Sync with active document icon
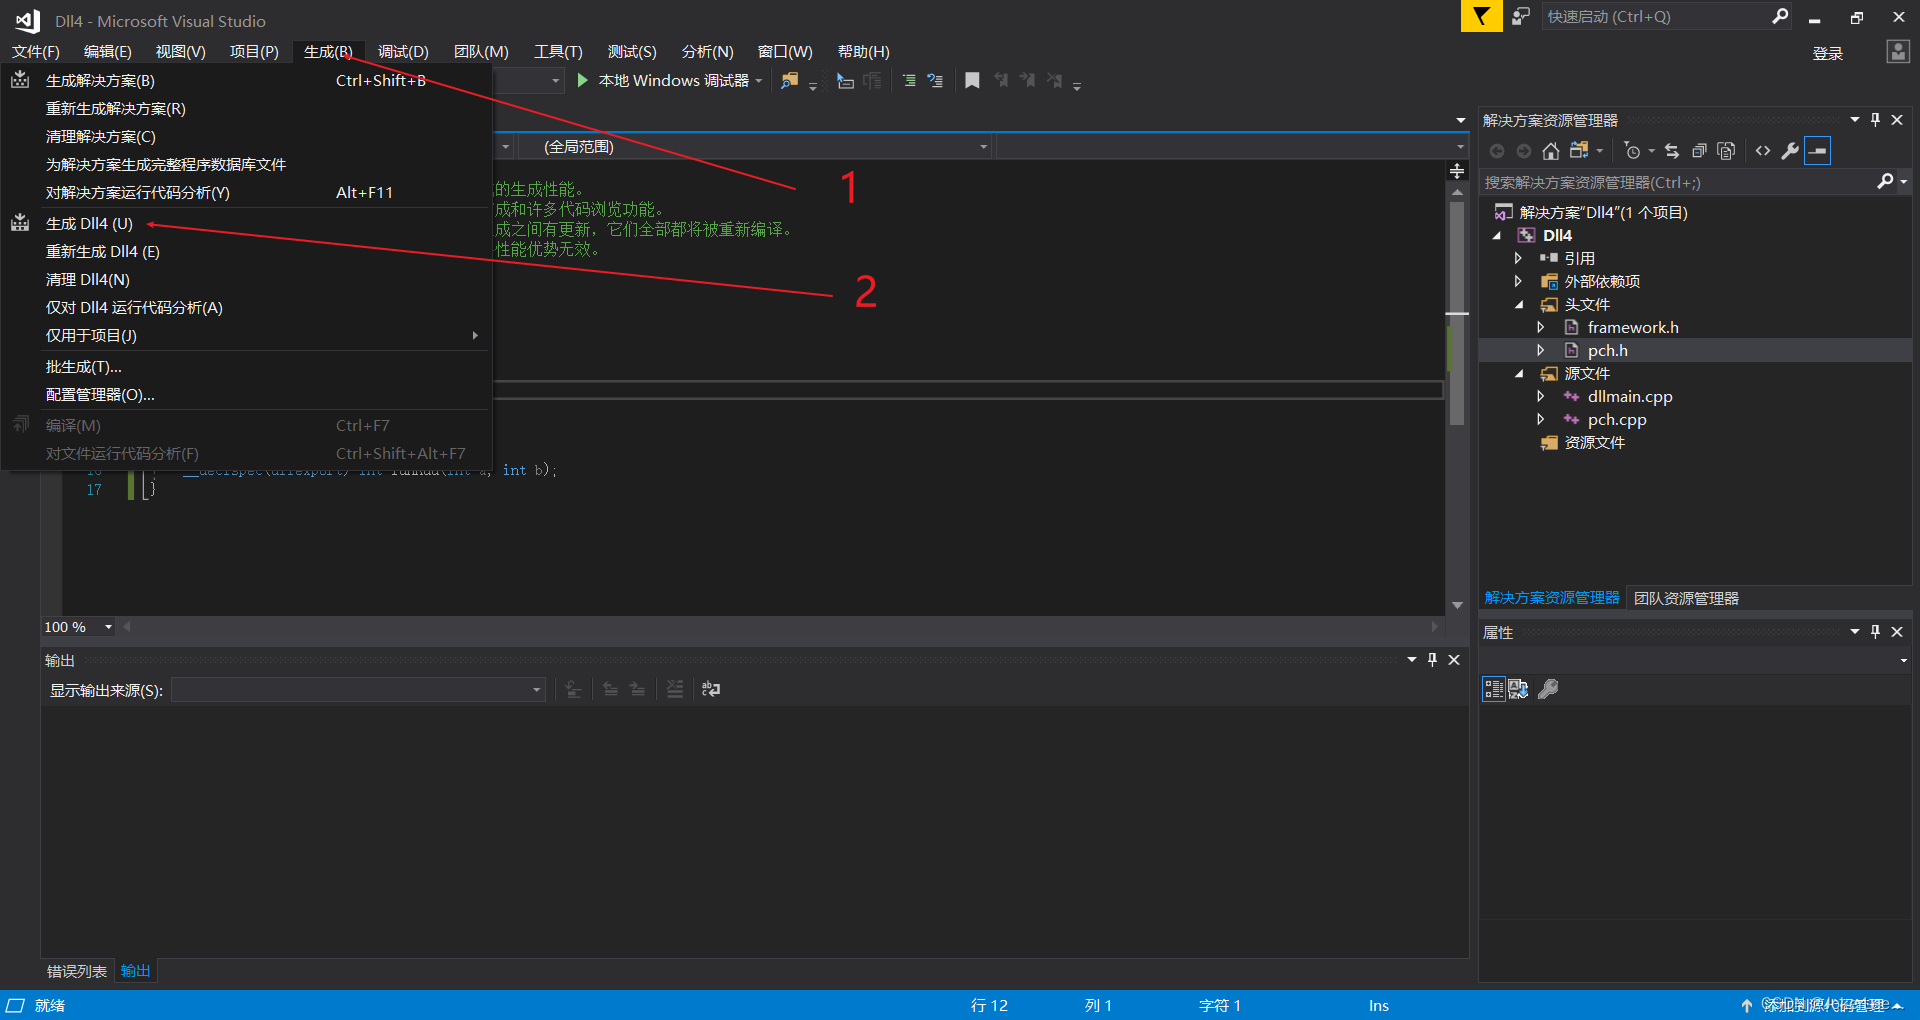Viewport: 1920px width, 1020px height. click(1672, 151)
